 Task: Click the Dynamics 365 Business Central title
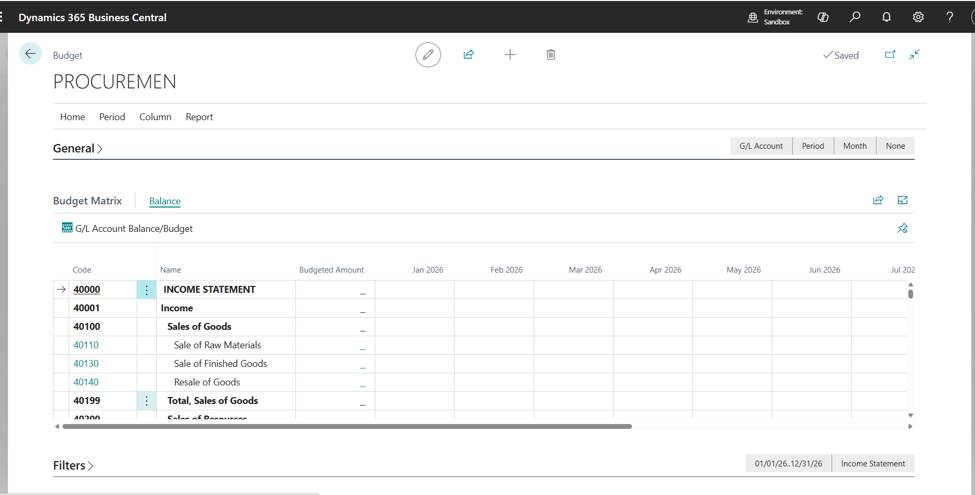click(92, 17)
